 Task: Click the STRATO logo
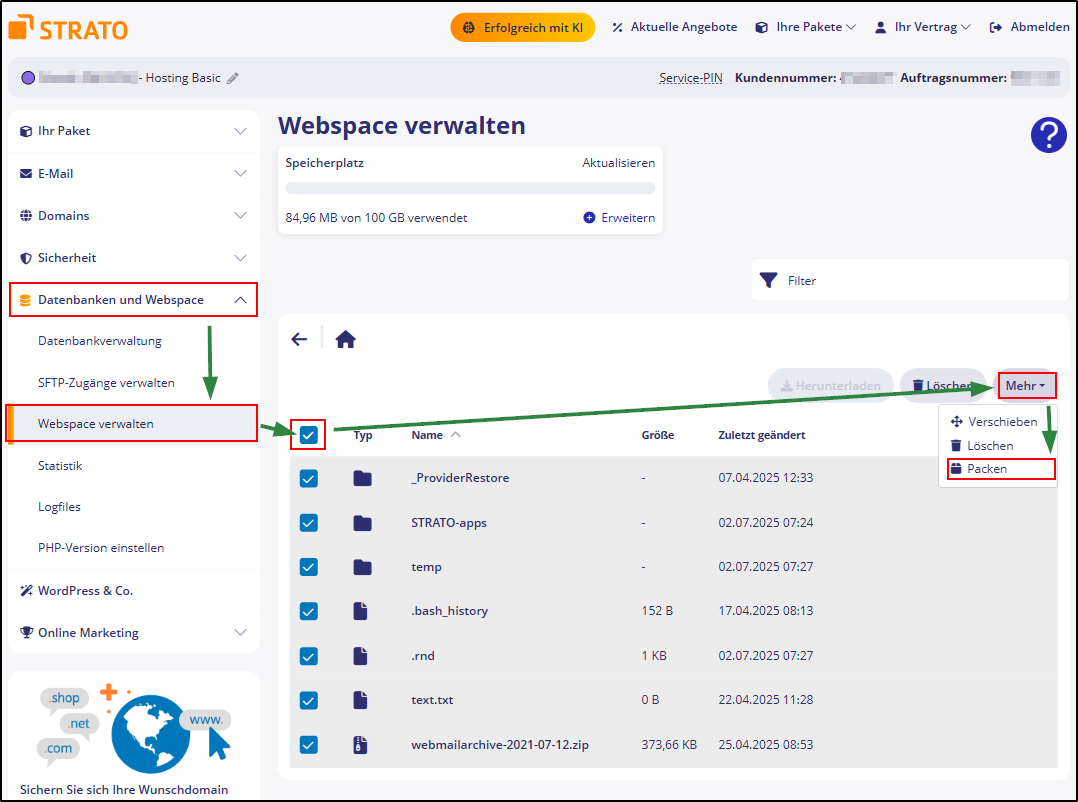tap(68, 28)
